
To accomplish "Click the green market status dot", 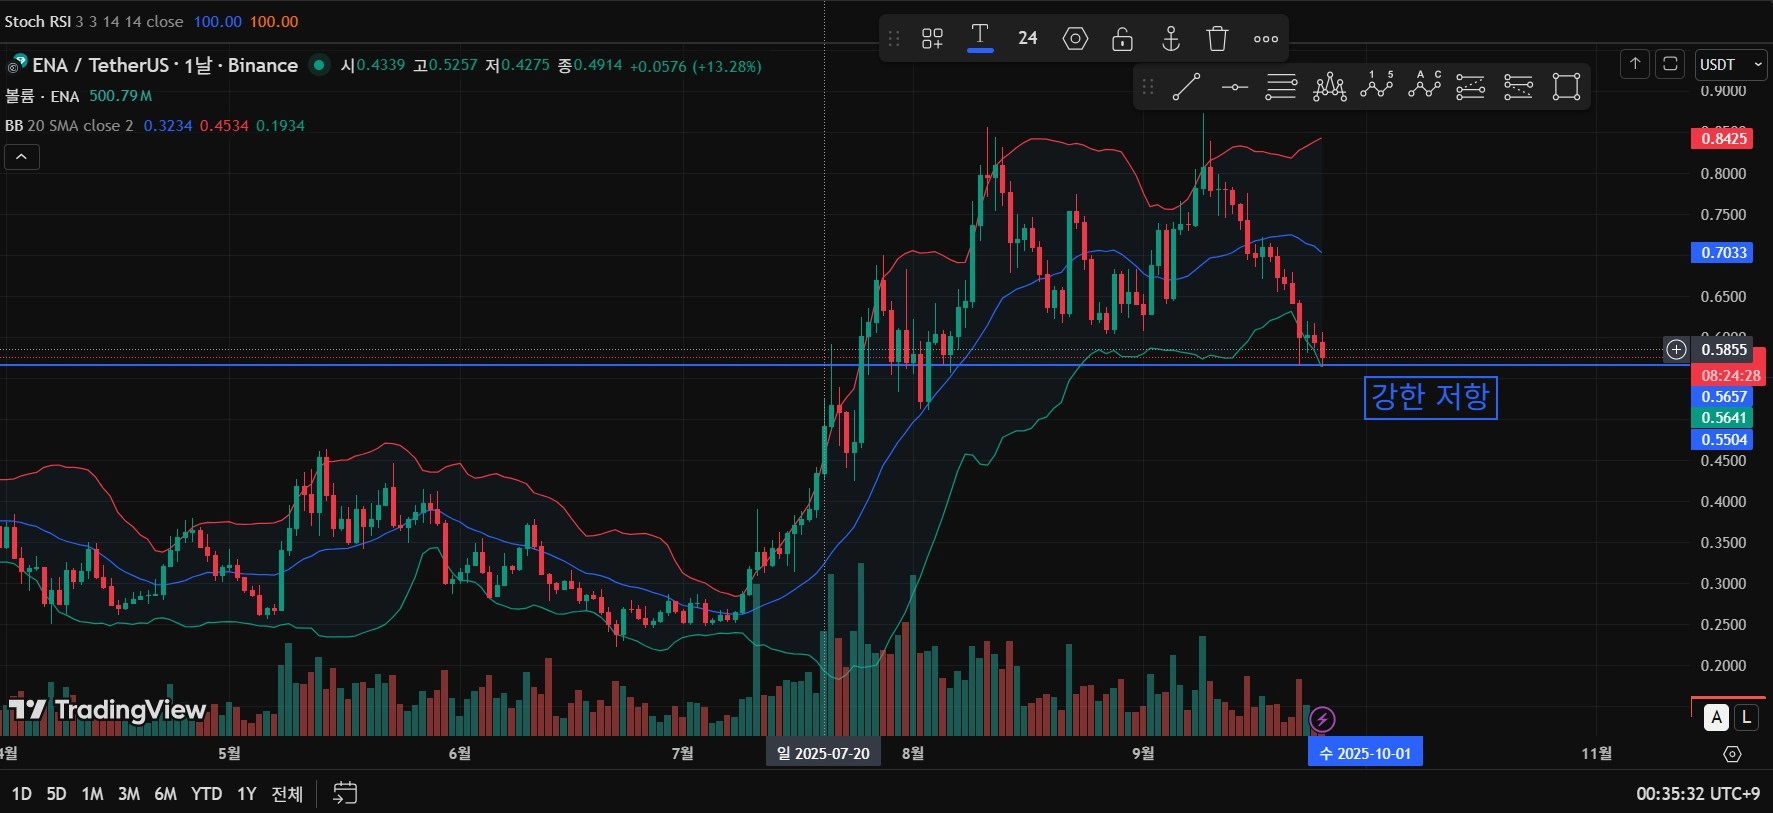I will [x=319, y=65].
